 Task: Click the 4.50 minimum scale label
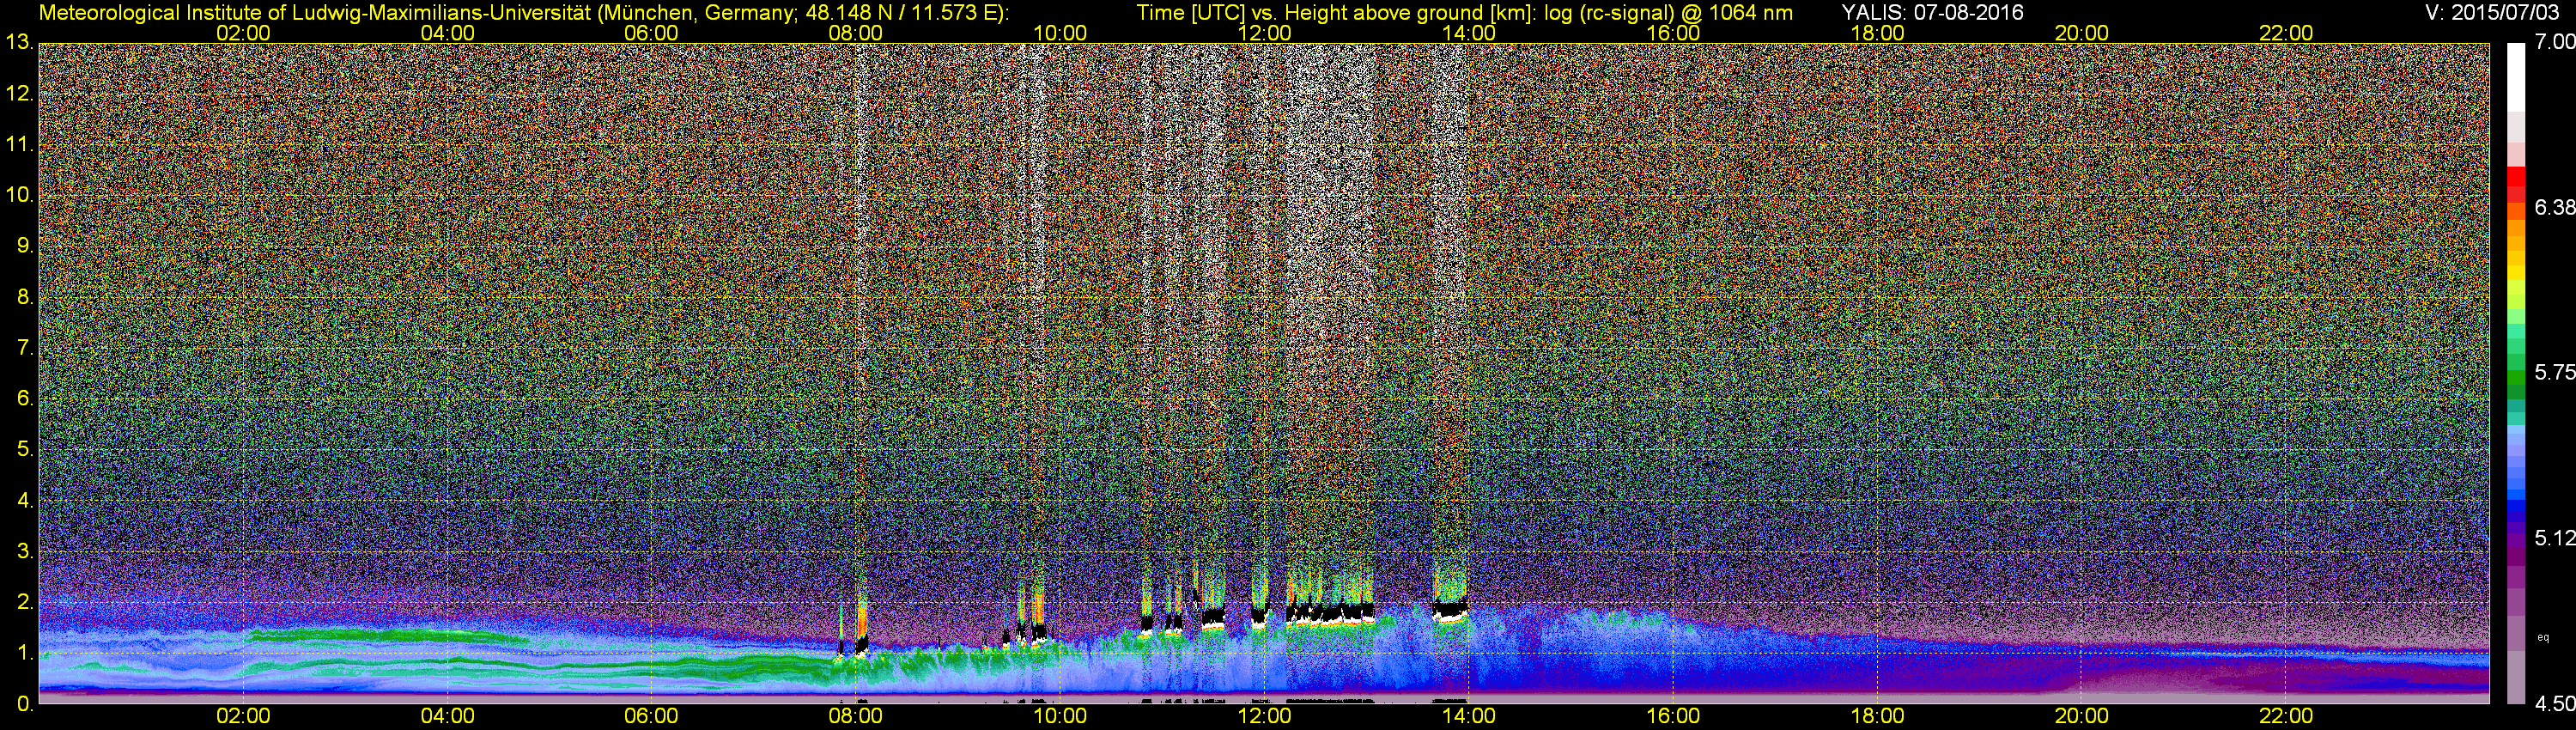pos(2554,704)
